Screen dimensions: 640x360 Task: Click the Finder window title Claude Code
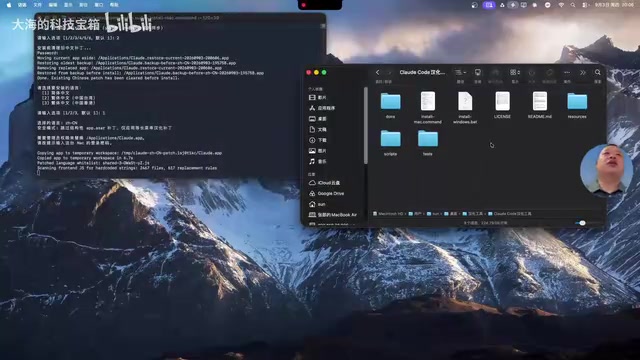[x=422, y=72]
